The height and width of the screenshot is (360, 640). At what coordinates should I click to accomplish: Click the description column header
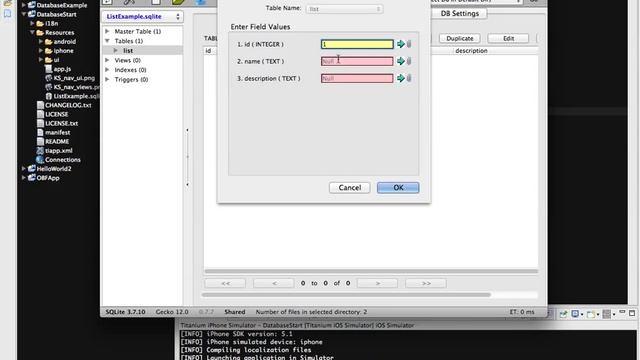(471, 51)
